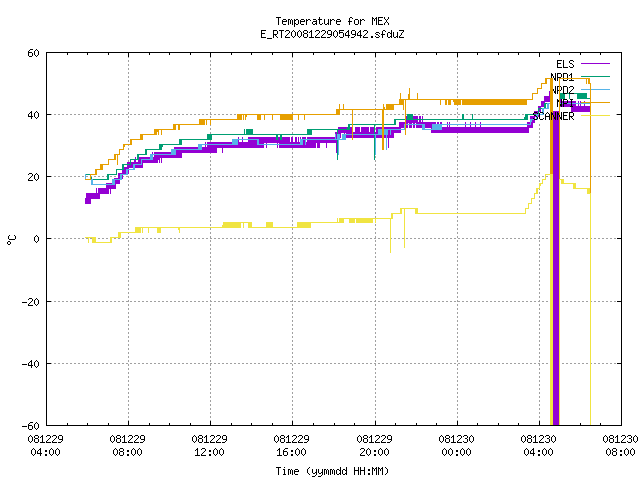Click the yellow SCANNER legend line sample
This screenshot has width=640, height=480.
pos(595,116)
